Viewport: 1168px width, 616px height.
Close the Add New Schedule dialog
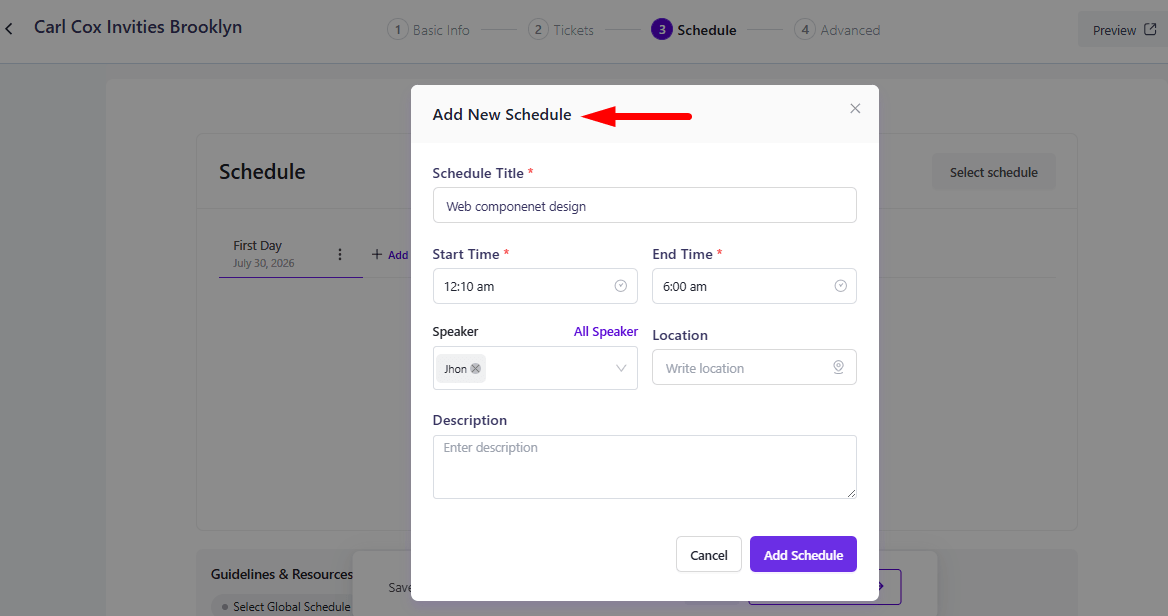click(x=855, y=109)
